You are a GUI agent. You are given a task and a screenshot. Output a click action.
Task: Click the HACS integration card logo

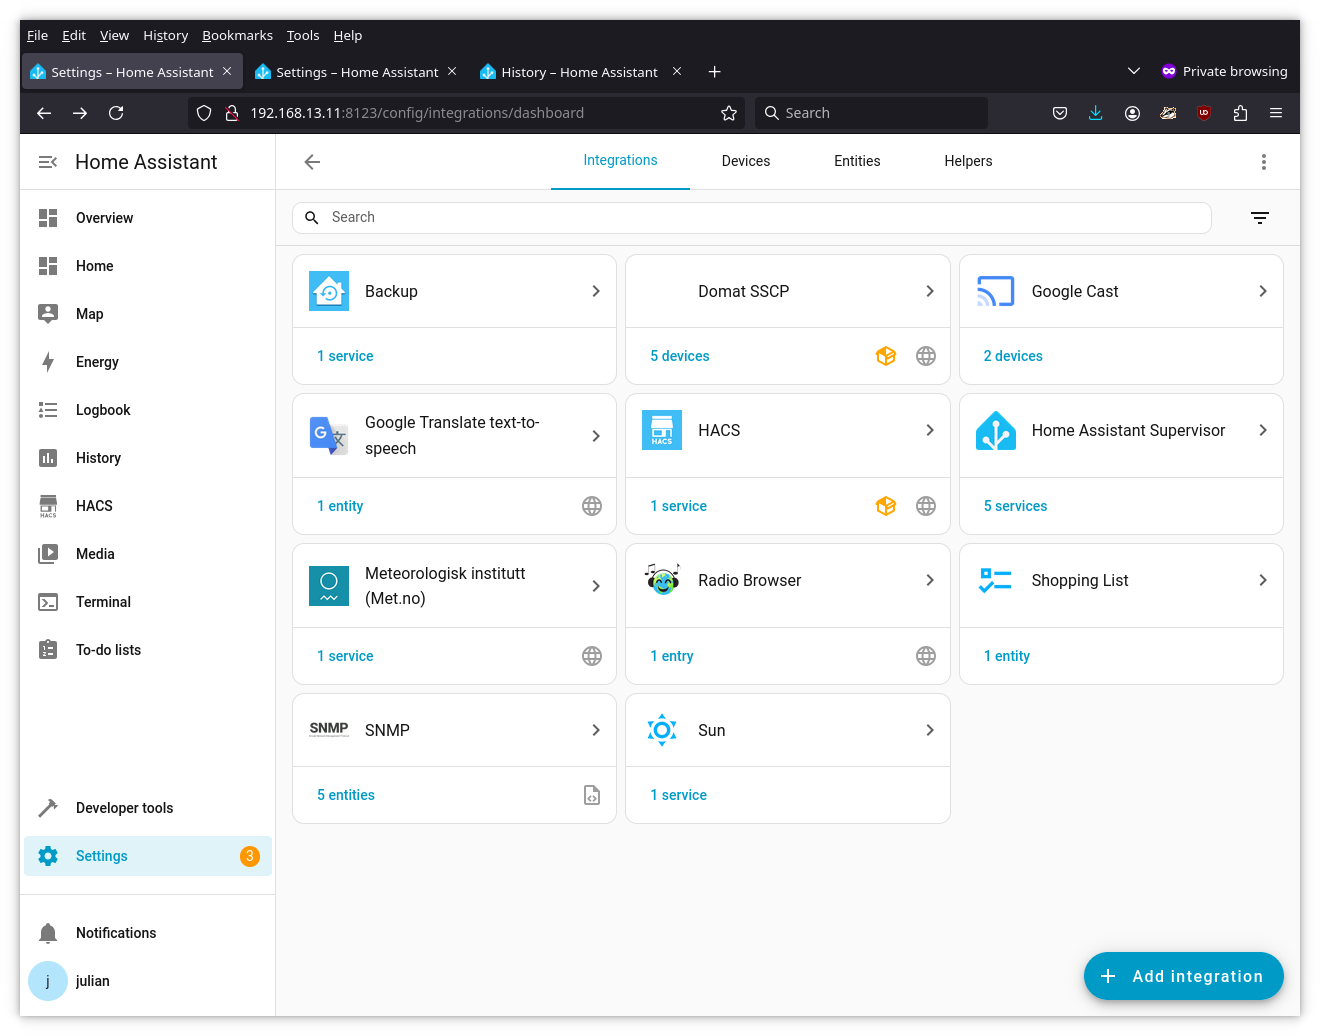click(x=662, y=430)
